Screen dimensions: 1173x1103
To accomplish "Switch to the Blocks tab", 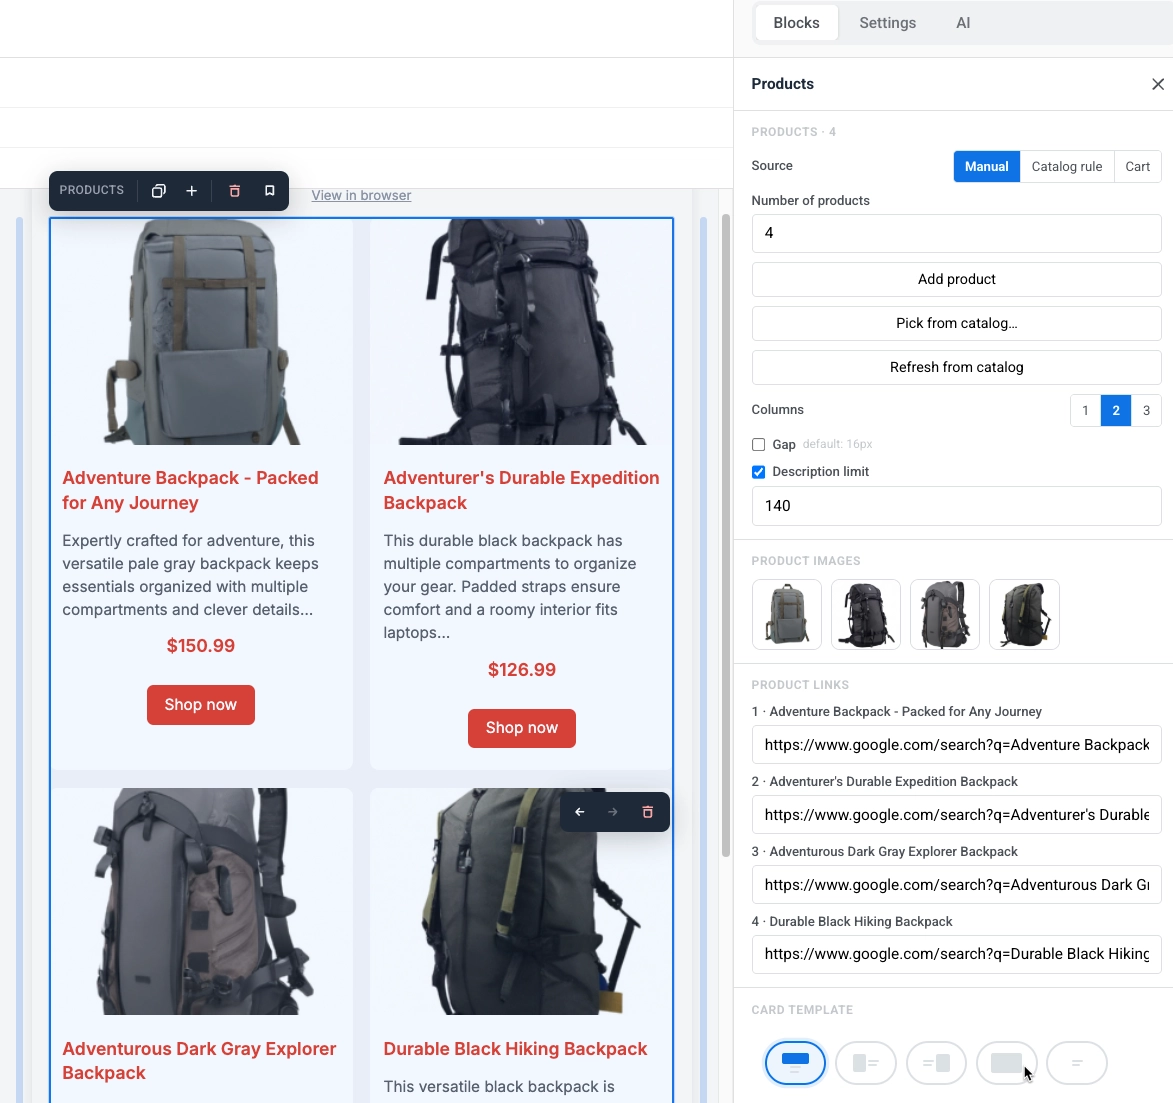I will click(x=796, y=23).
